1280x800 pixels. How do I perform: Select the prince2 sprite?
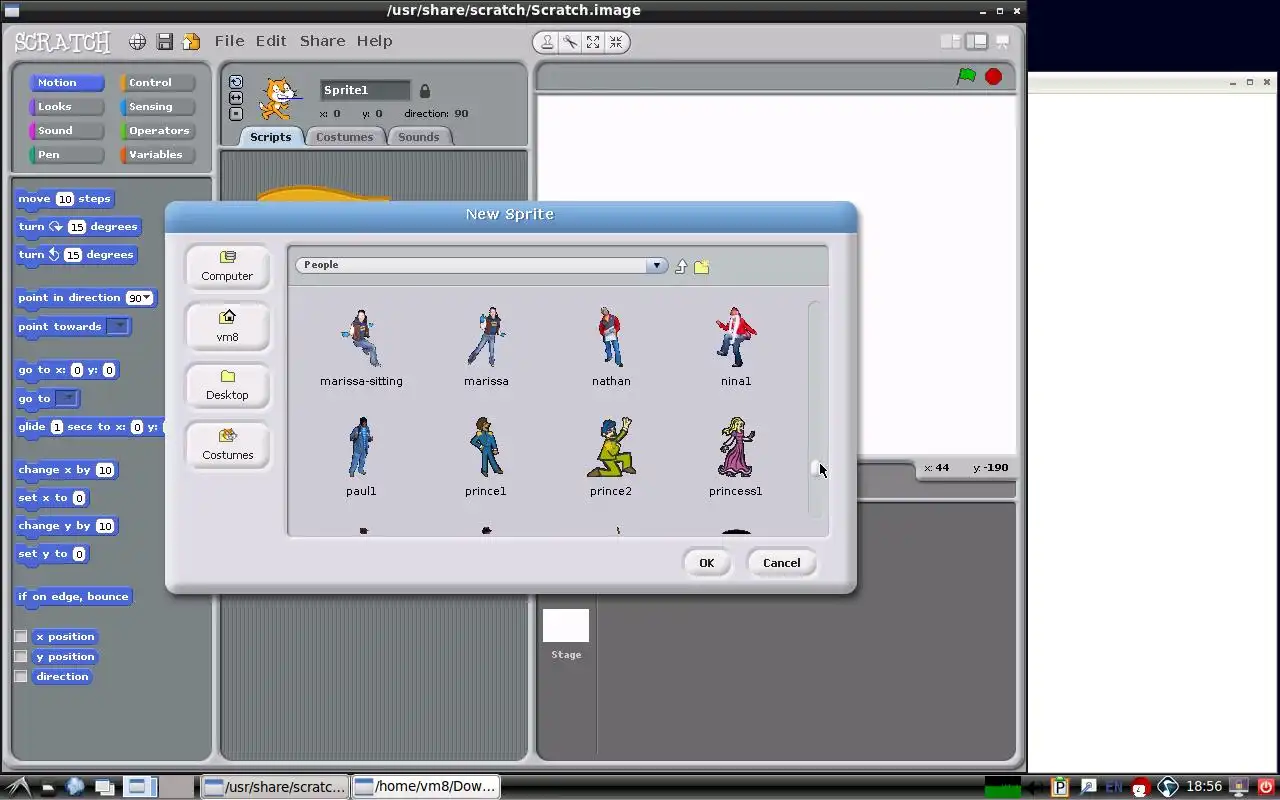611,457
